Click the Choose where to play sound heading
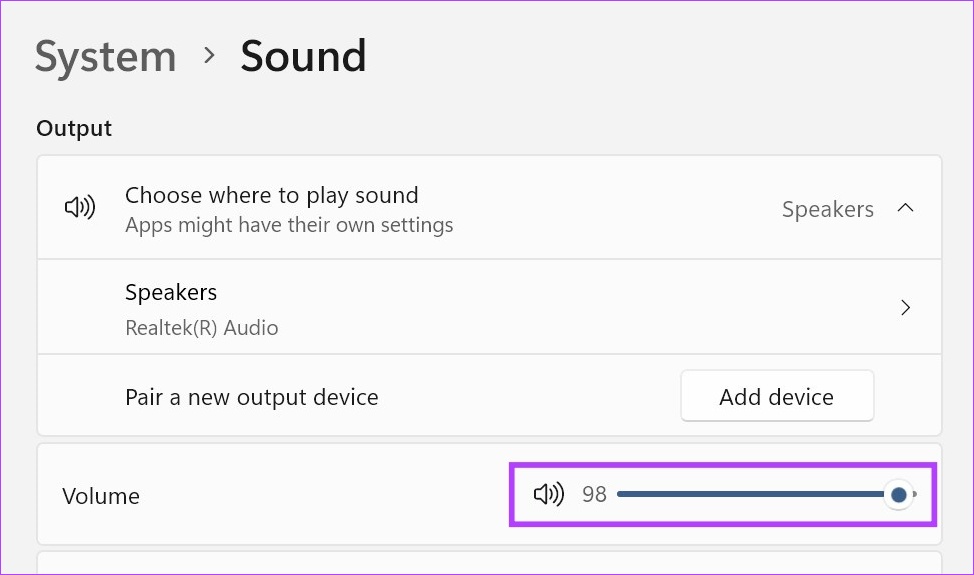The width and height of the screenshot is (974, 575). pyautogui.click(x=271, y=195)
